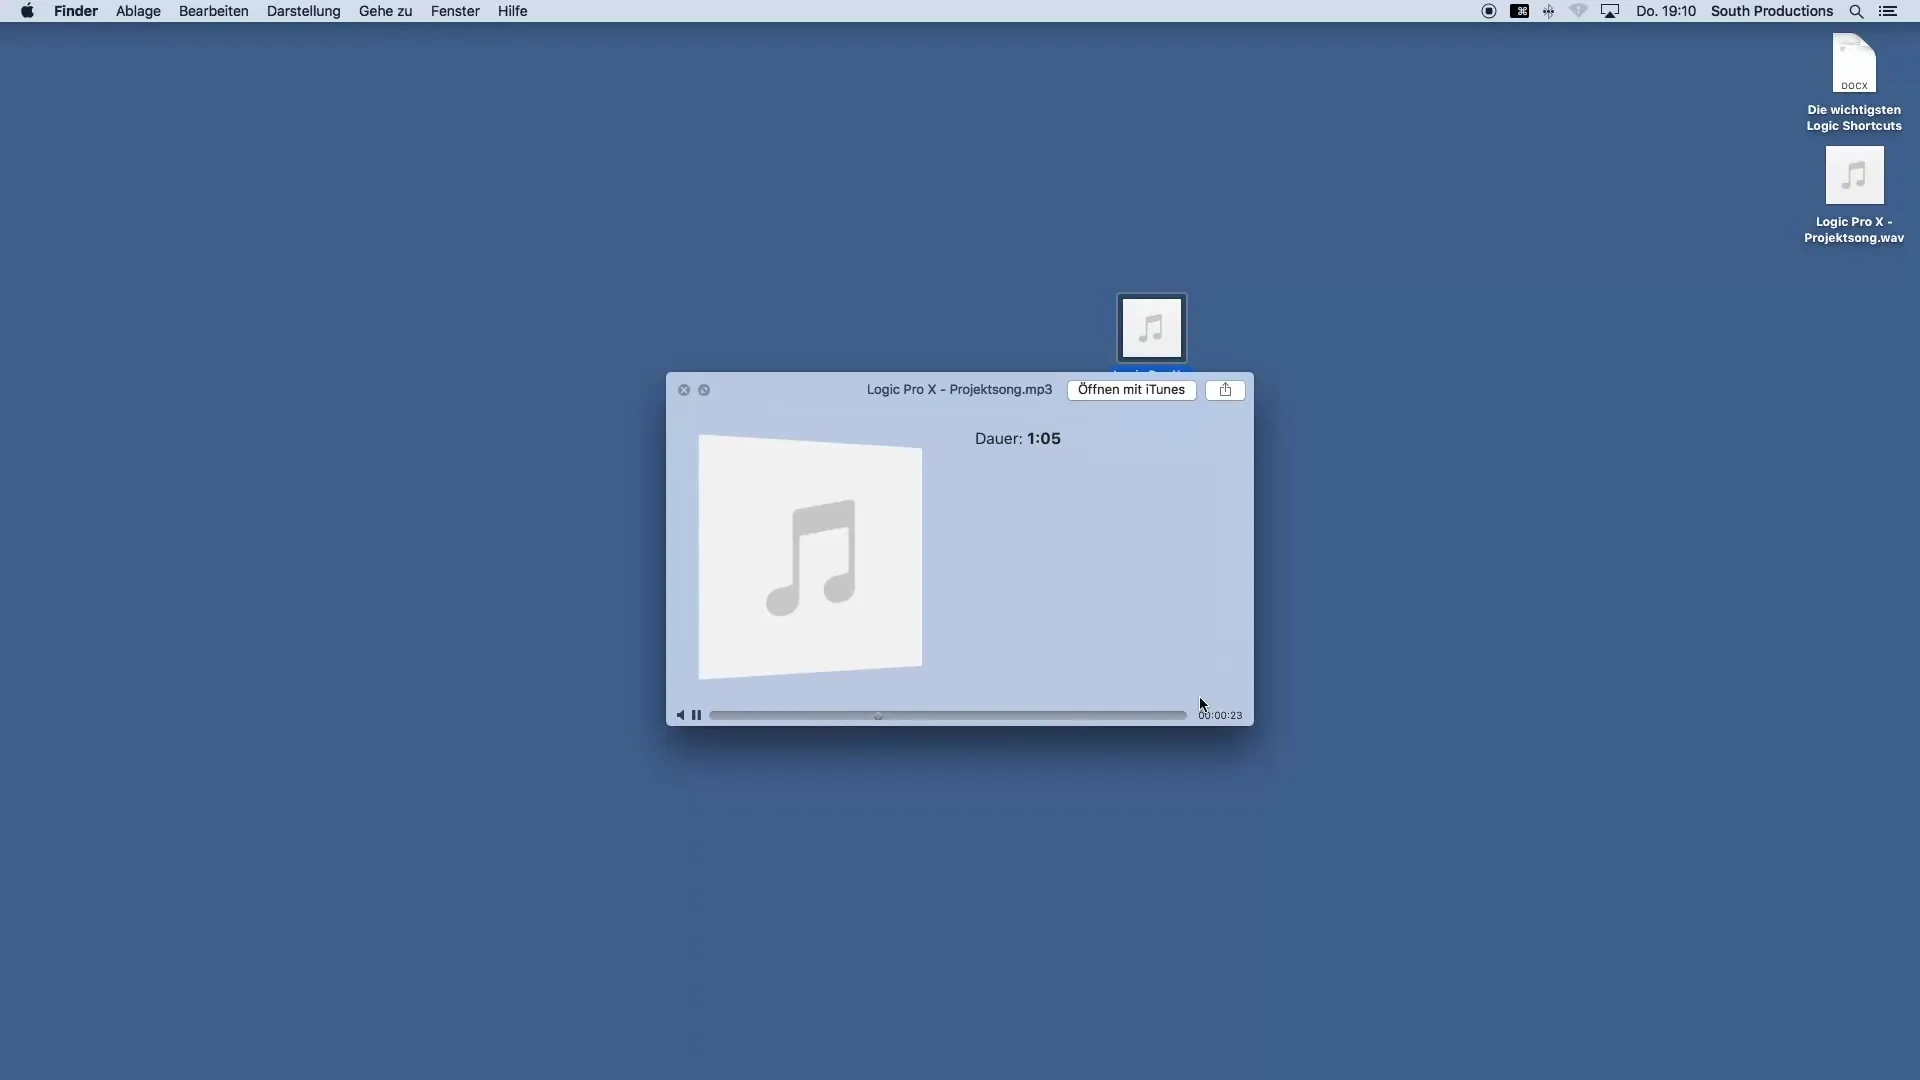Open the Bearbeiten menu
The image size is (1920, 1080).
click(214, 11)
